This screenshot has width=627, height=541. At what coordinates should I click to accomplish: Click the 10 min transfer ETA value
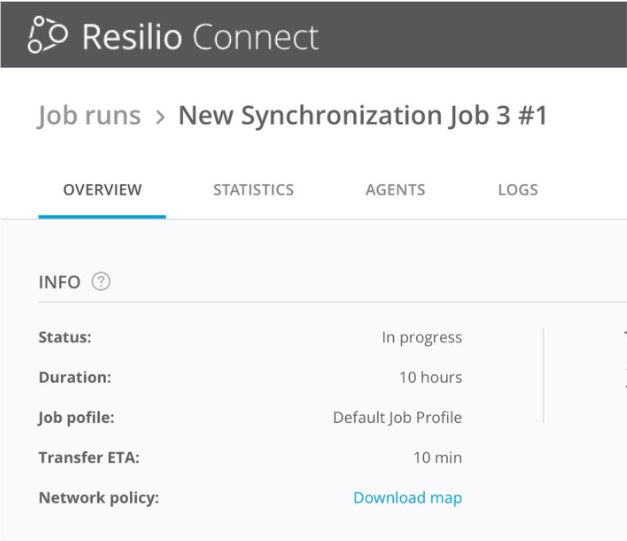[x=437, y=458]
